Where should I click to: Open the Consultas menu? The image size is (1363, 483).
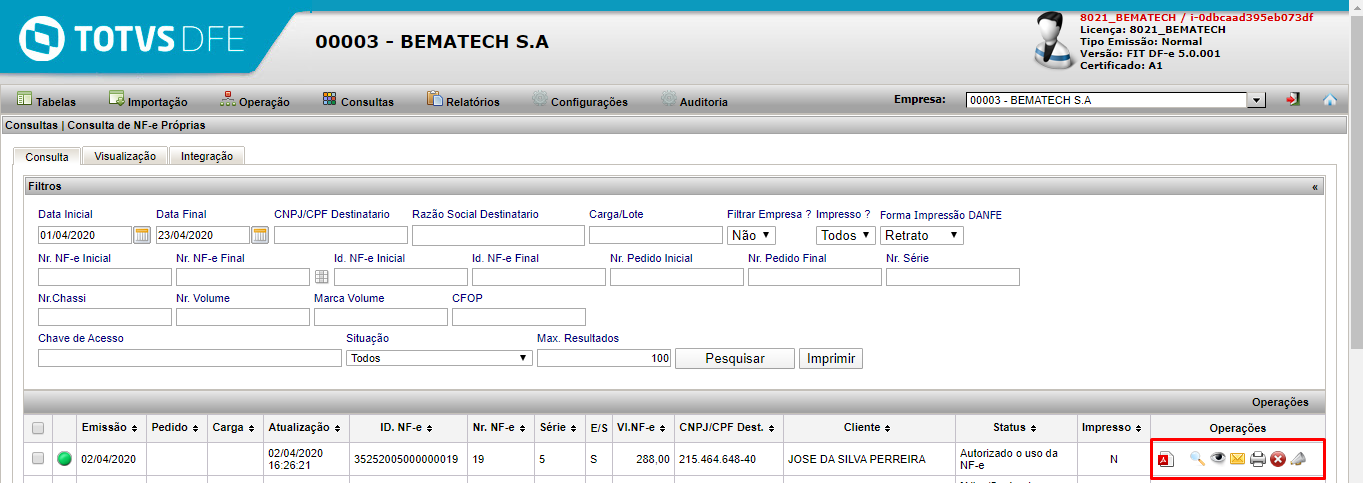tap(358, 101)
